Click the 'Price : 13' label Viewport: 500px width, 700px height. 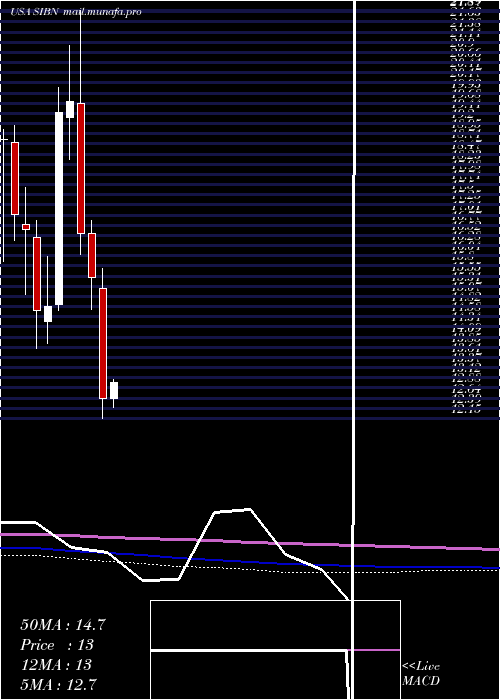pos(57,645)
